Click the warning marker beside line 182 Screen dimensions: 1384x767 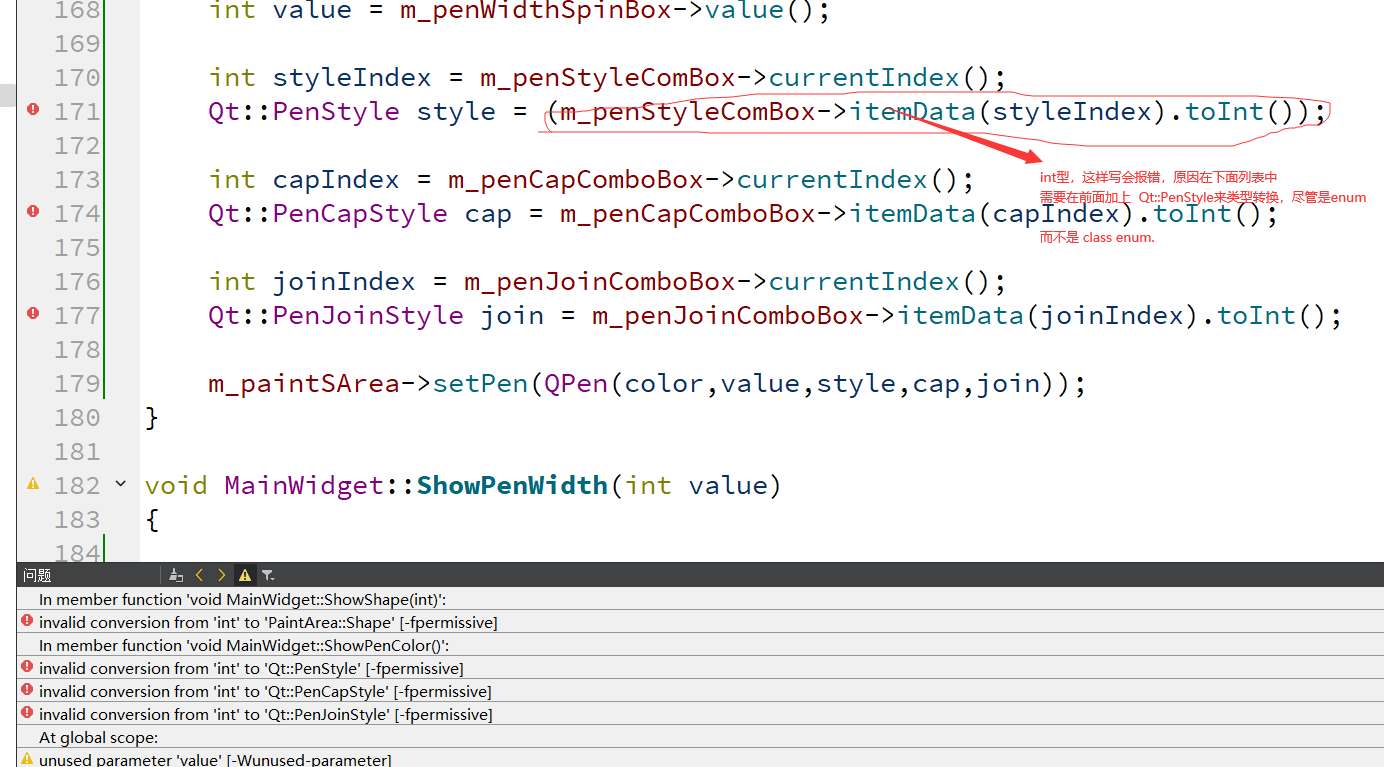pos(33,484)
